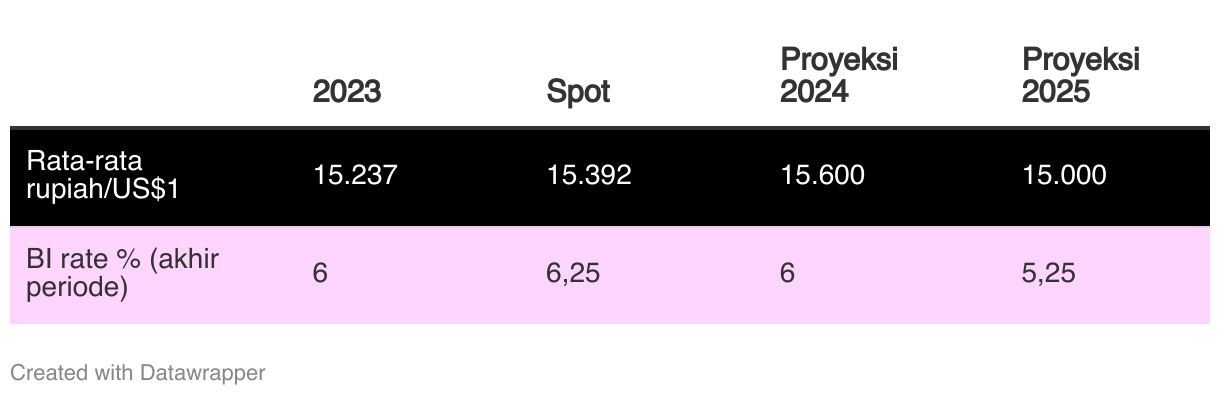
Task: Select the 15.000 Proyeksi 2025 cell
Action: tap(1064, 176)
